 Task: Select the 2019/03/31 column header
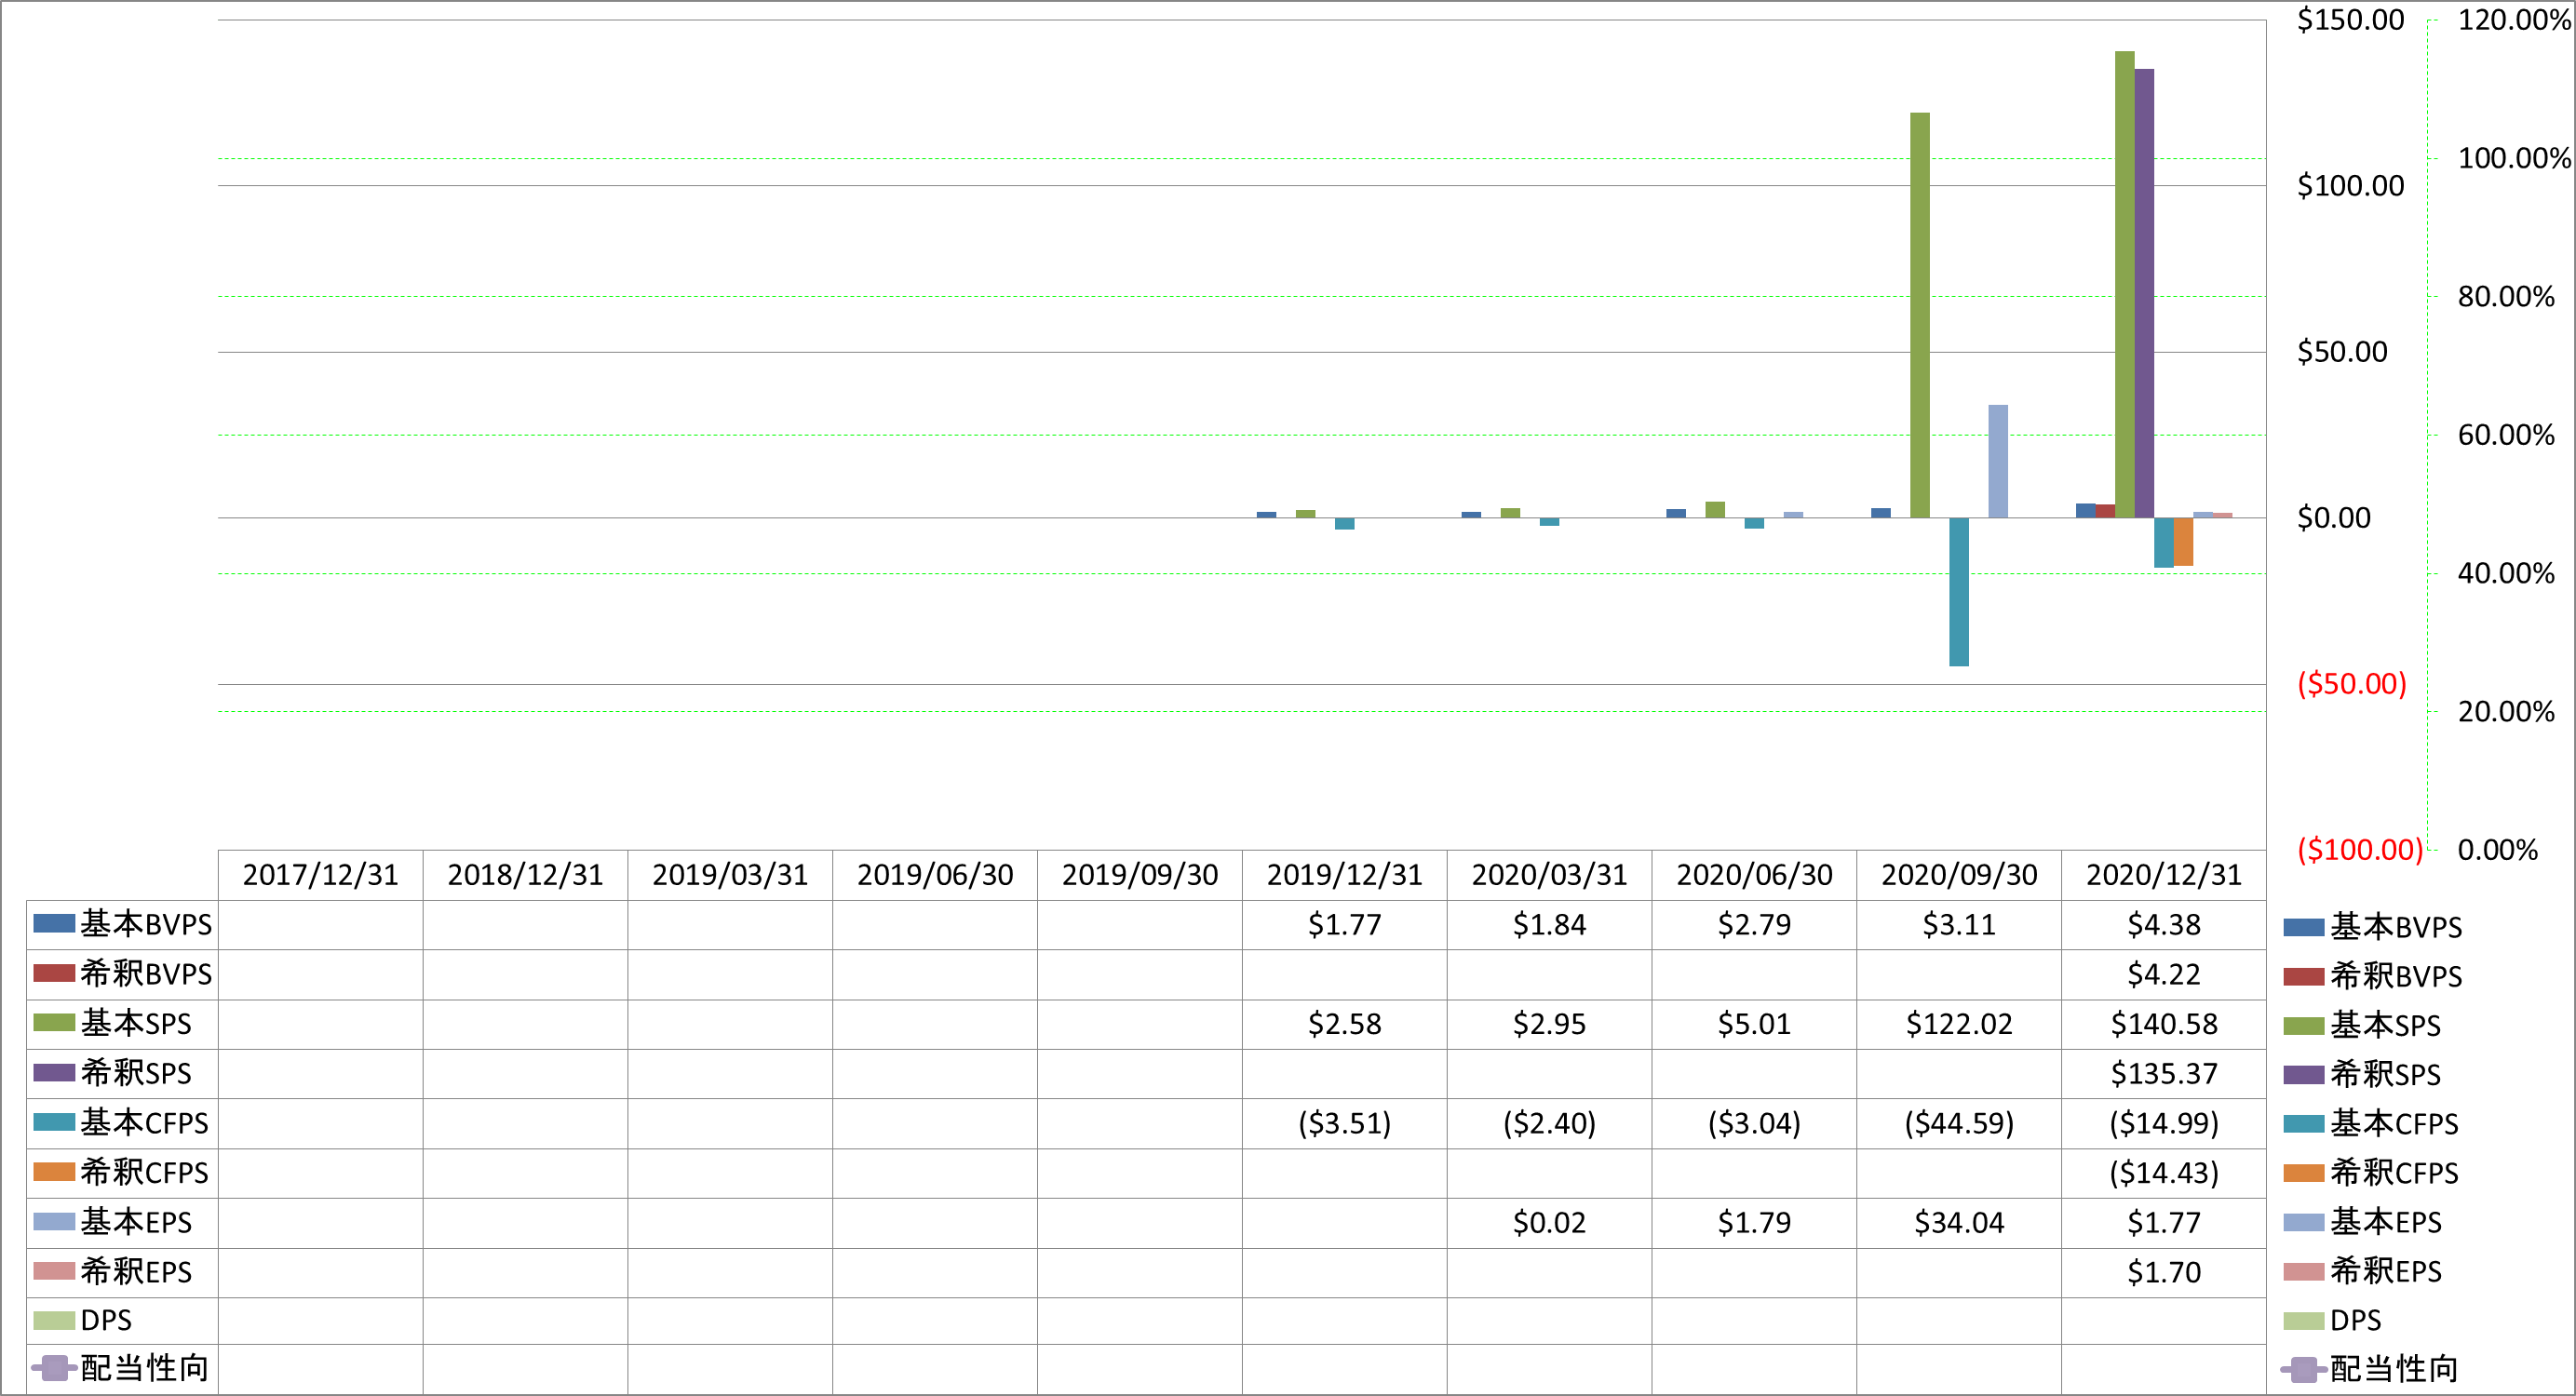click(x=731, y=875)
